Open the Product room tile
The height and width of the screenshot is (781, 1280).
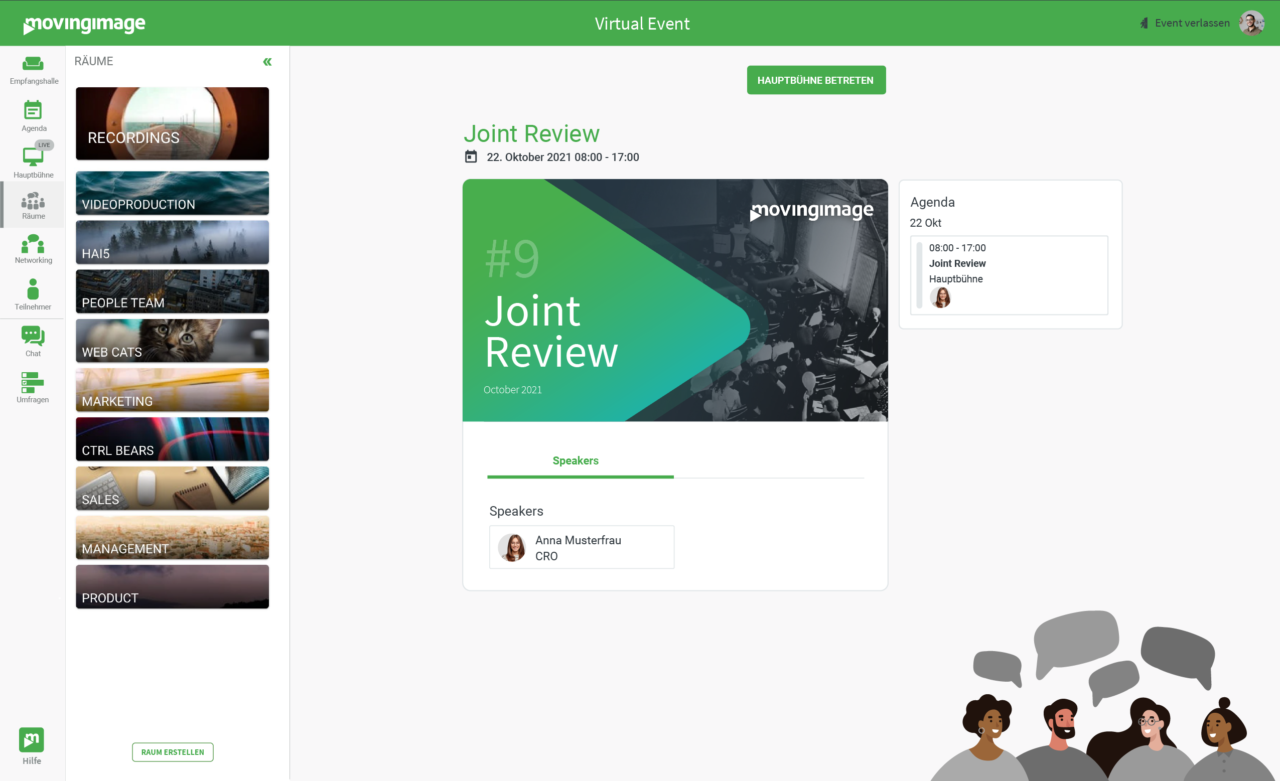[172, 587]
